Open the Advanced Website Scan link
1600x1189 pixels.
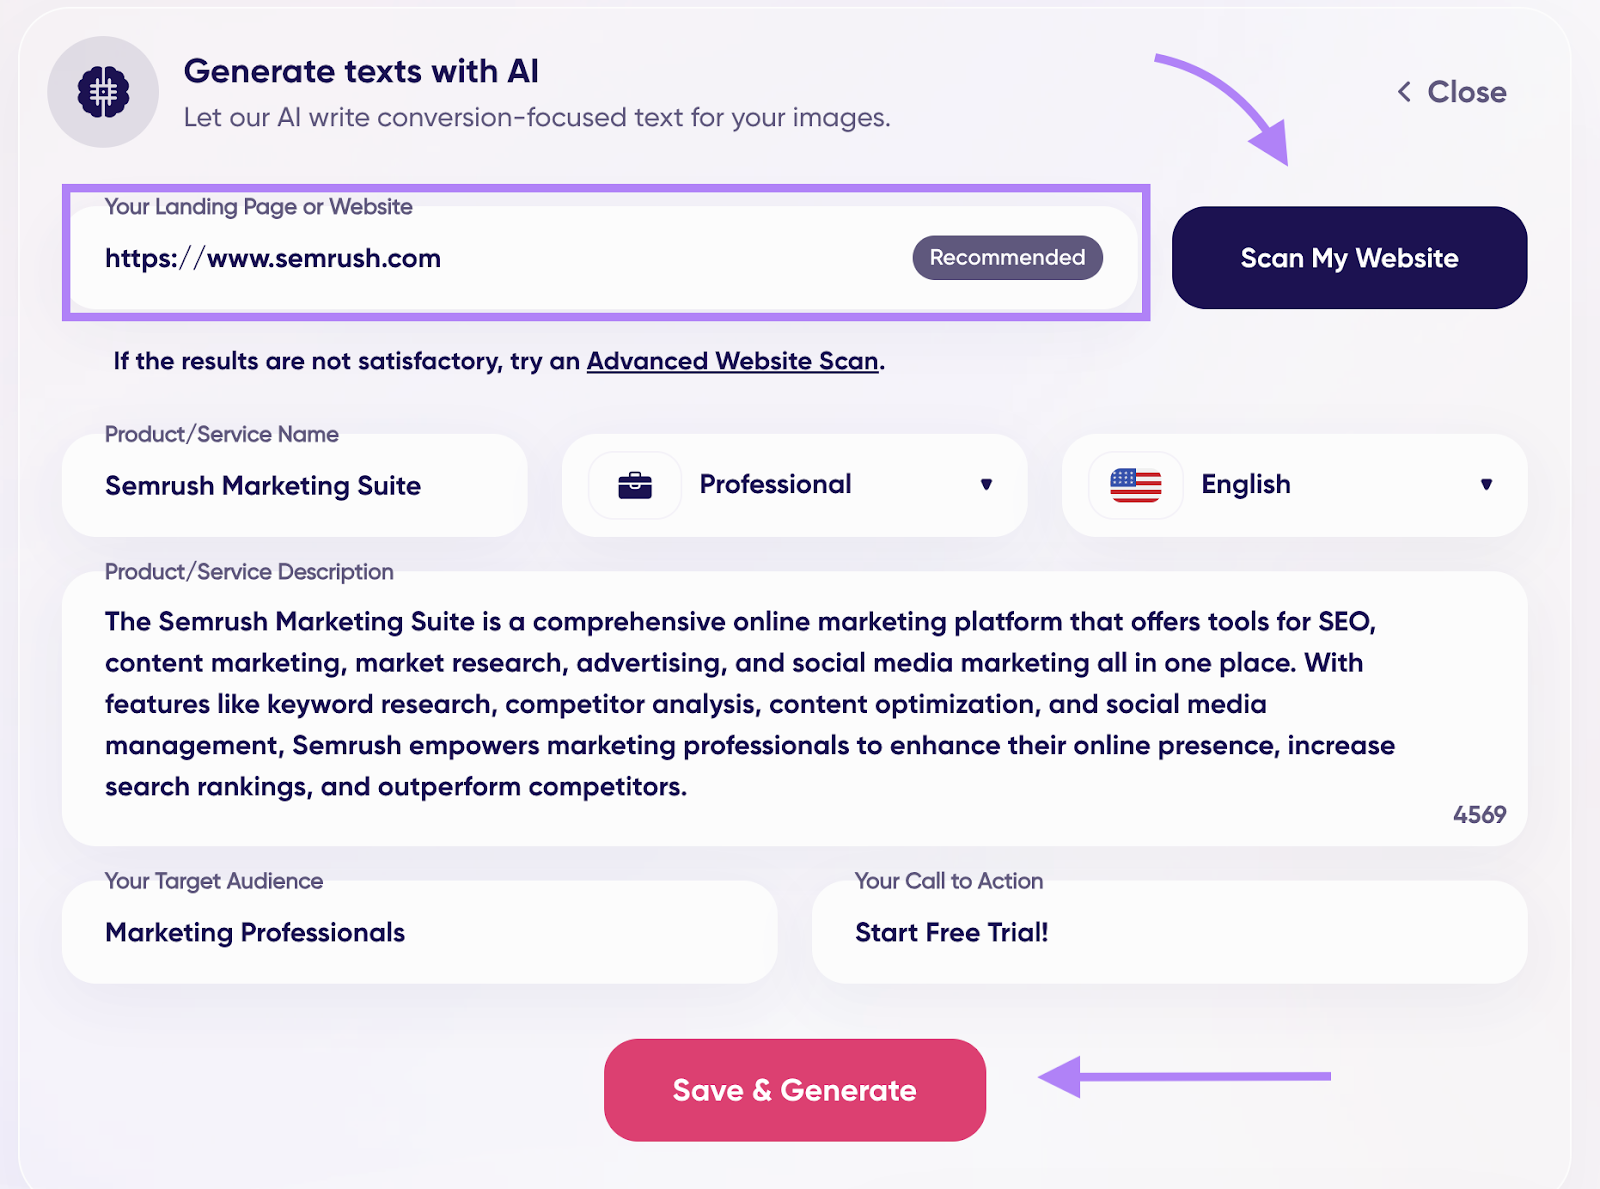(733, 361)
